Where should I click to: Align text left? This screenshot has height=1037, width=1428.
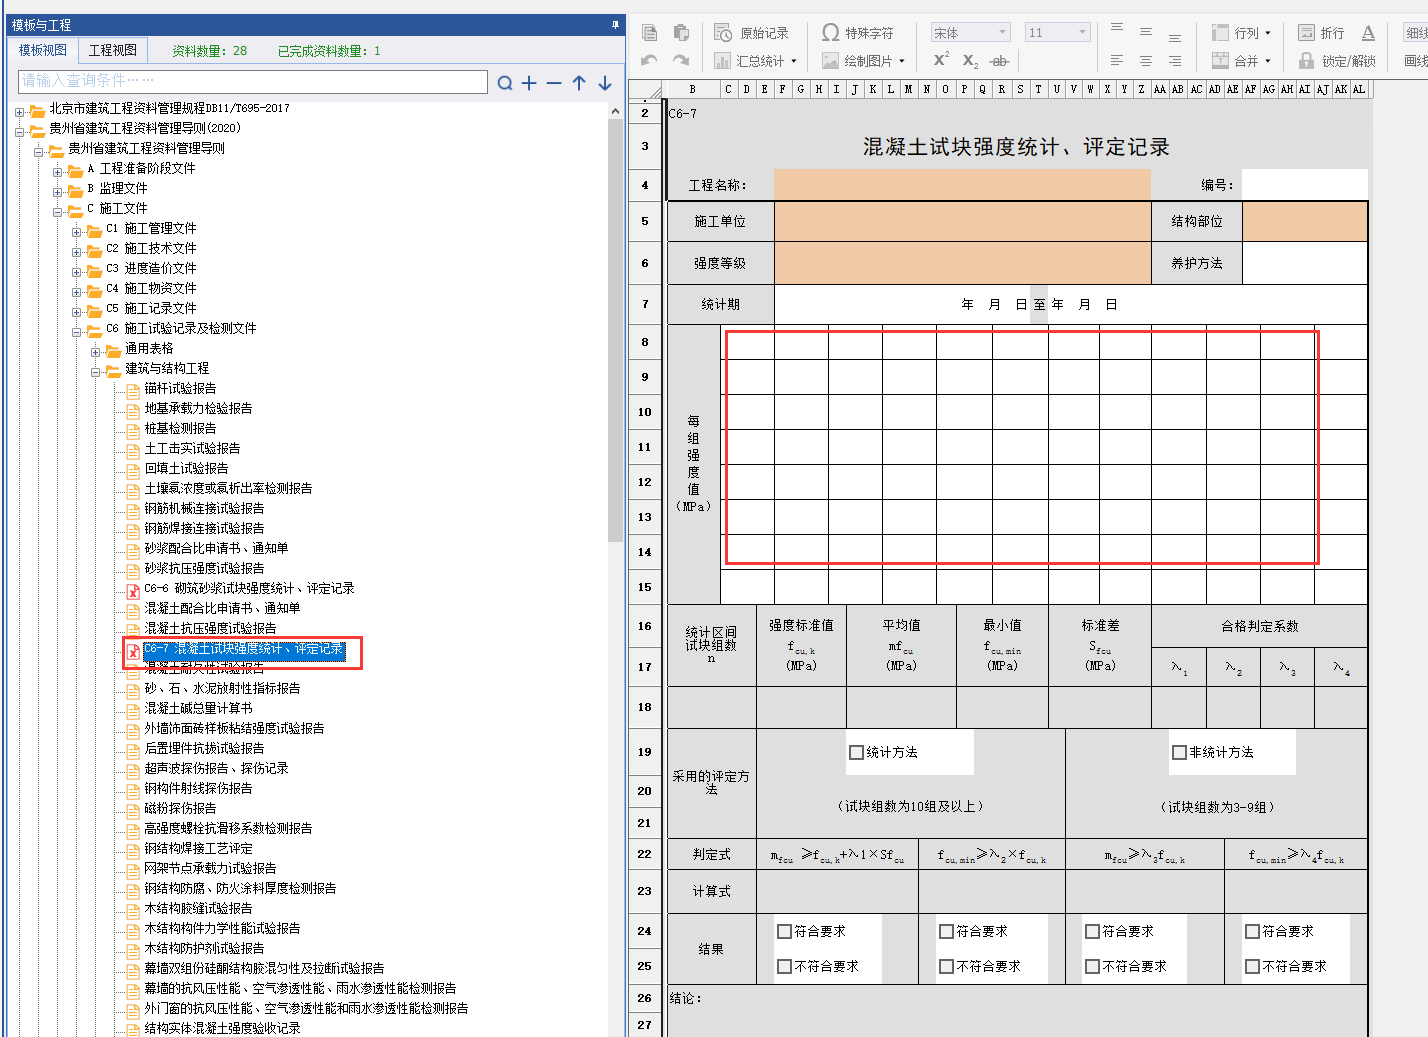[1117, 61]
